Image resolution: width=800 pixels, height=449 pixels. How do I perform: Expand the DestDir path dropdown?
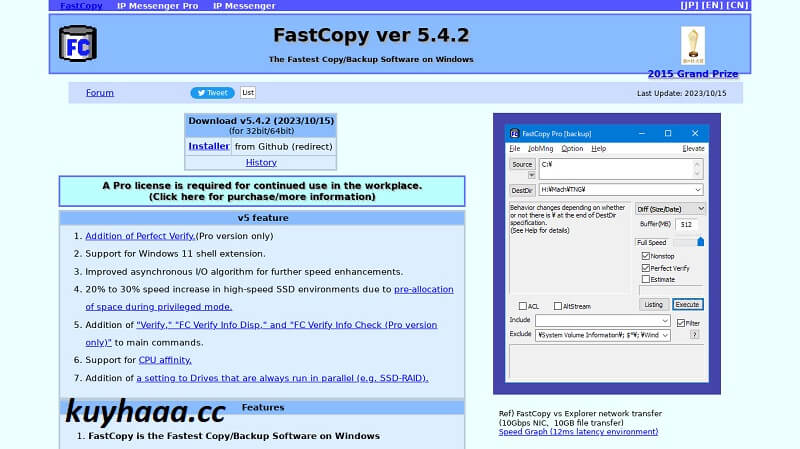pyautogui.click(x=697, y=189)
